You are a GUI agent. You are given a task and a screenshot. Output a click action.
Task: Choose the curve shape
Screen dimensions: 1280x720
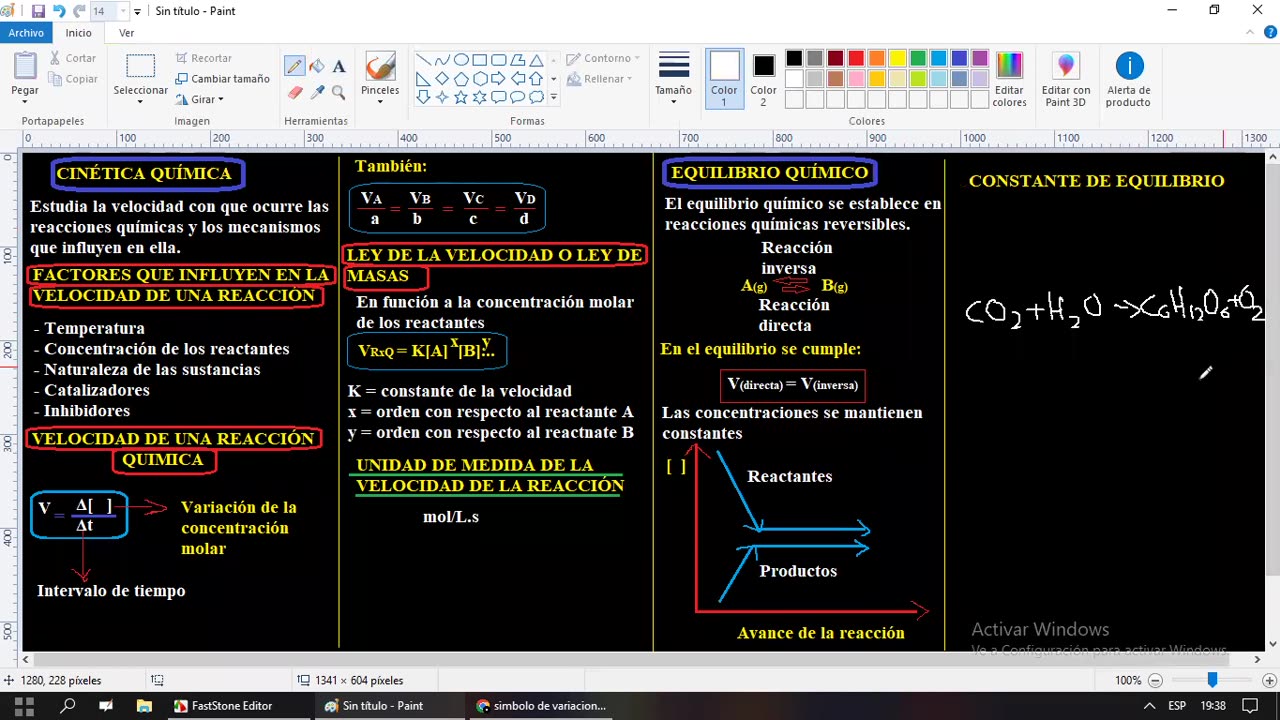[x=441, y=60]
